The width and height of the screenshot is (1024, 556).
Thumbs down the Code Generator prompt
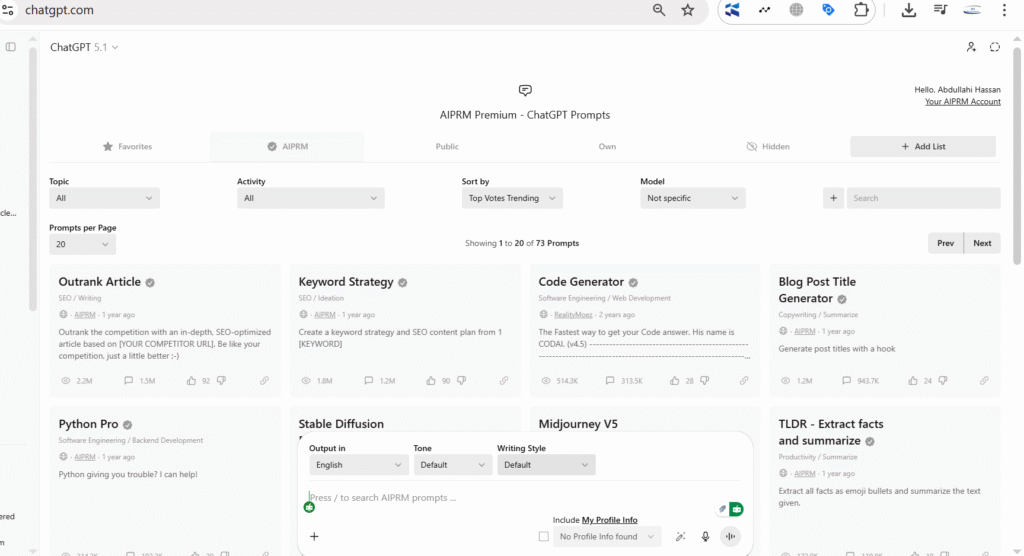coord(705,380)
